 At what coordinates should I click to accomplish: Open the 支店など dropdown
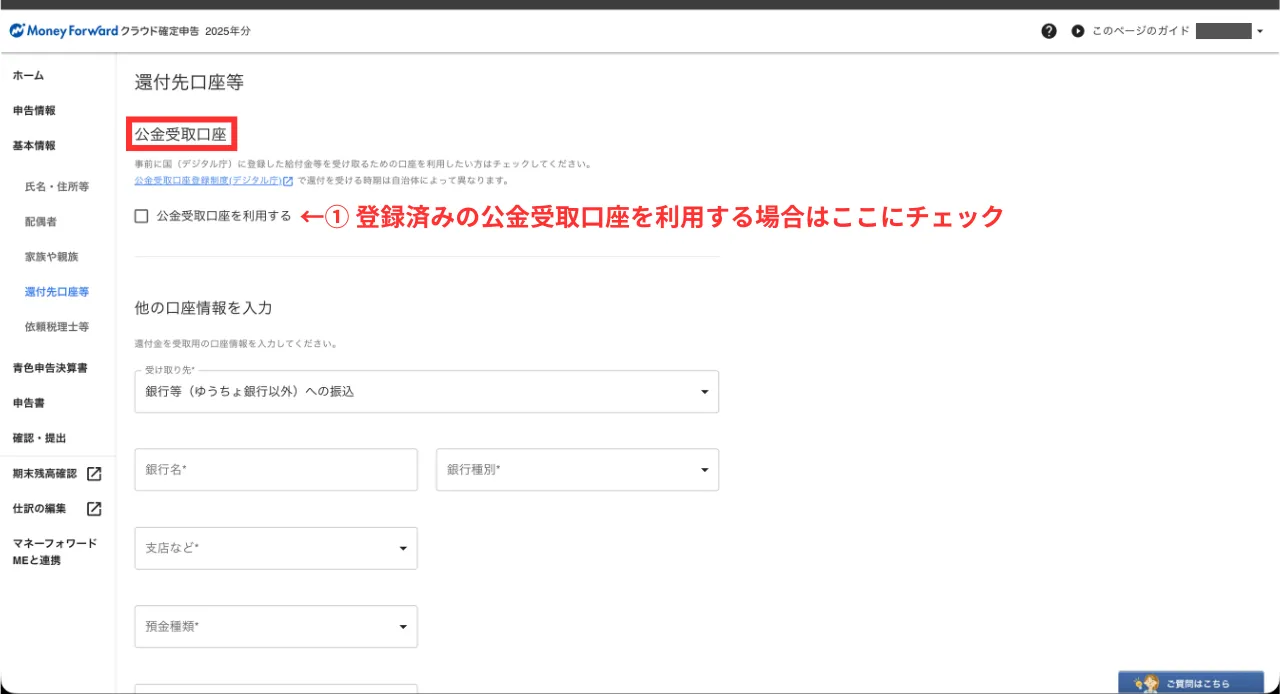click(x=402, y=548)
